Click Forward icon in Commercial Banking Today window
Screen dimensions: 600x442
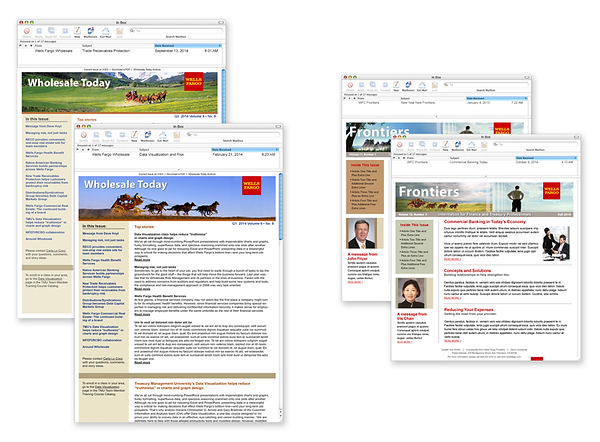click(x=435, y=145)
